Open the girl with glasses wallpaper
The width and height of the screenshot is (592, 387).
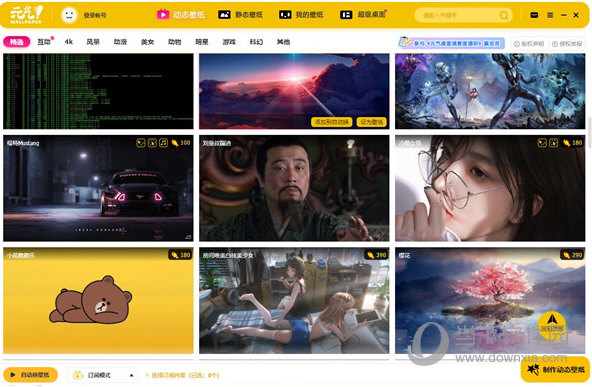490,188
